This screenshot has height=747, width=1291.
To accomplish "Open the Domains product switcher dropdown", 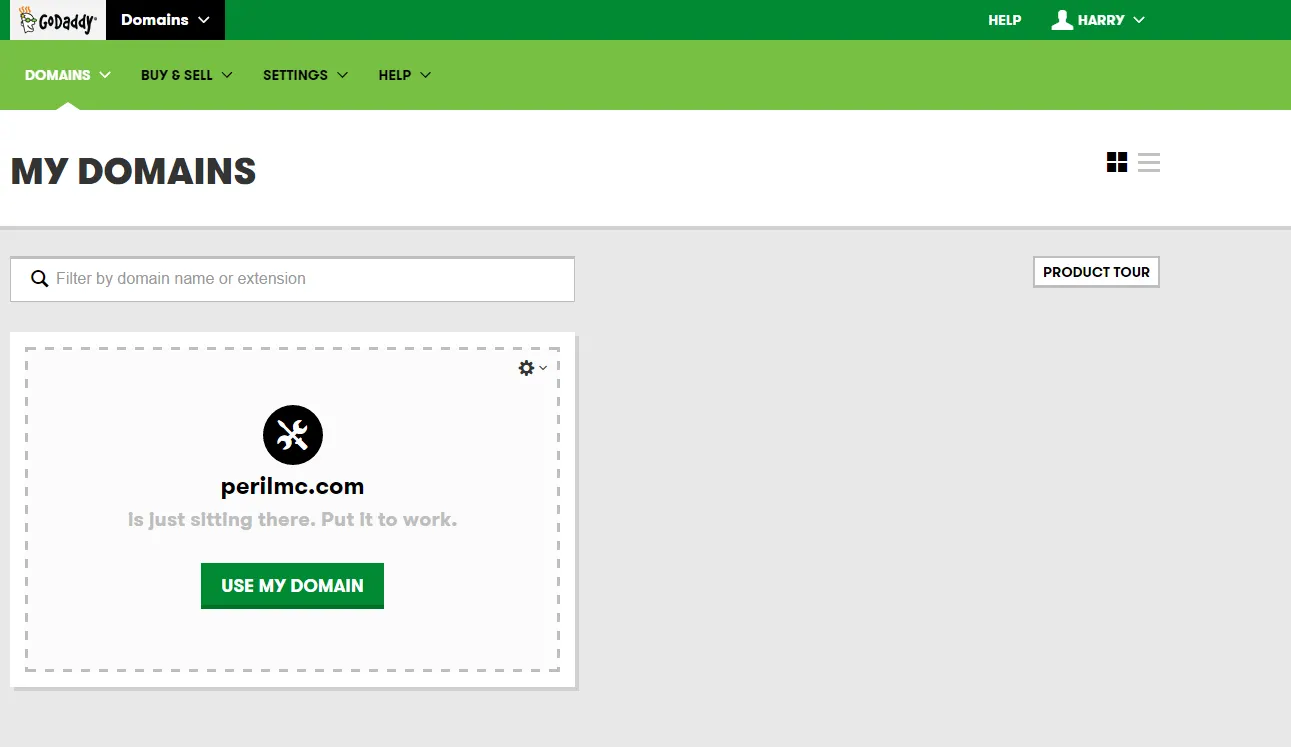I will tap(165, 20).
